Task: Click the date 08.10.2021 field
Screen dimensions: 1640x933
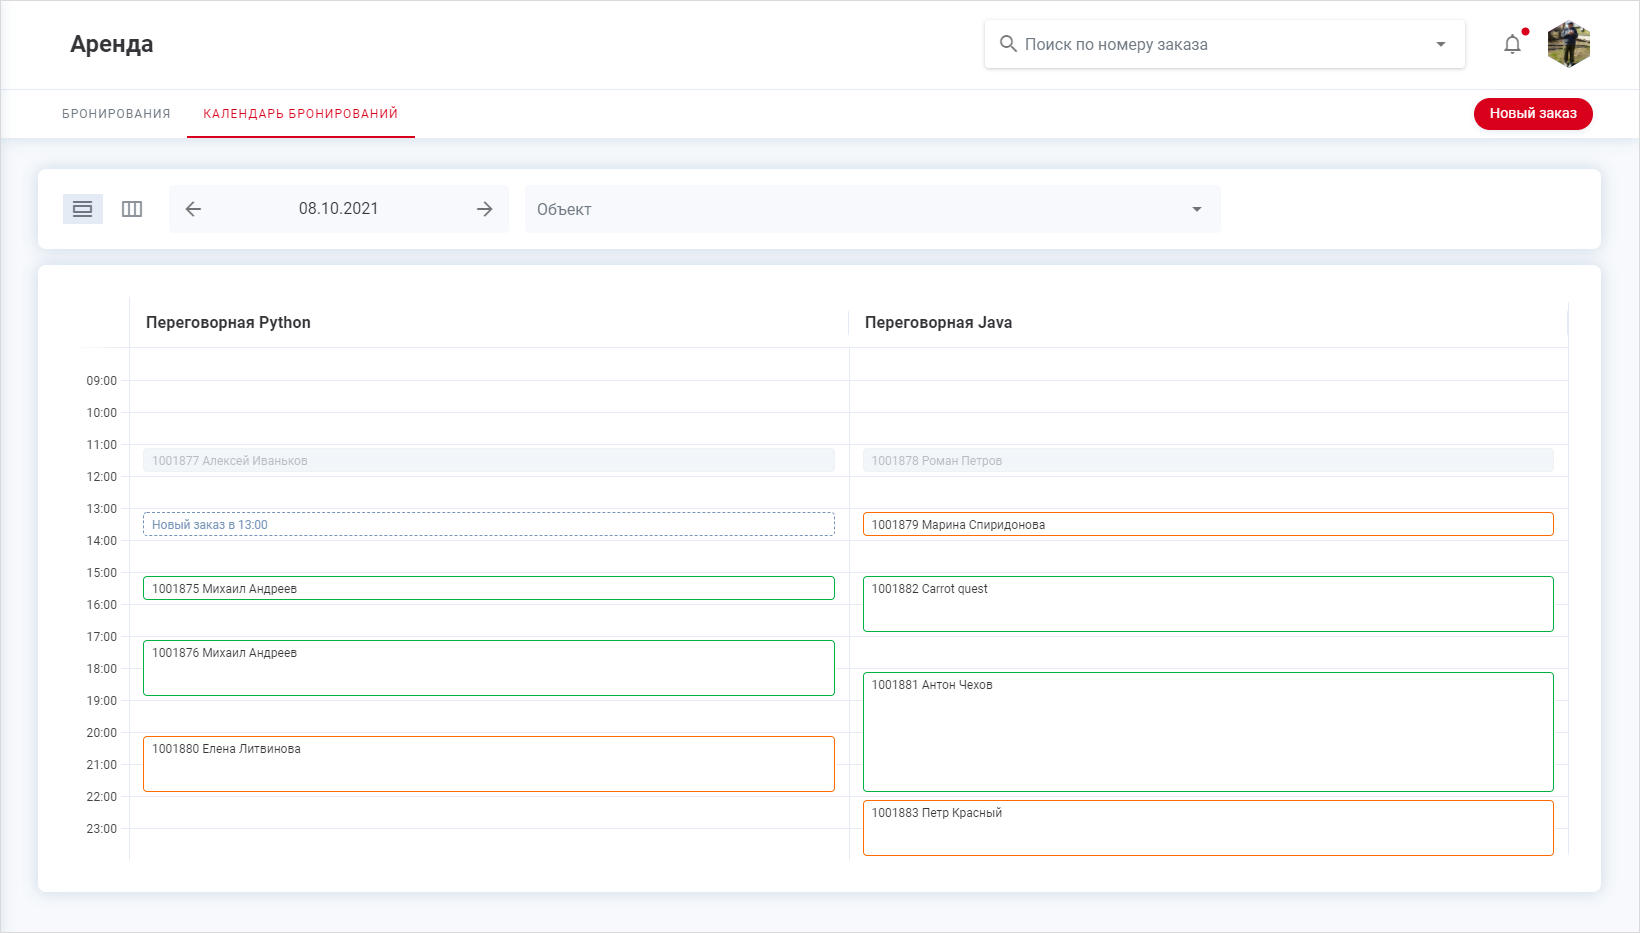Action: [x=338, y=209]
